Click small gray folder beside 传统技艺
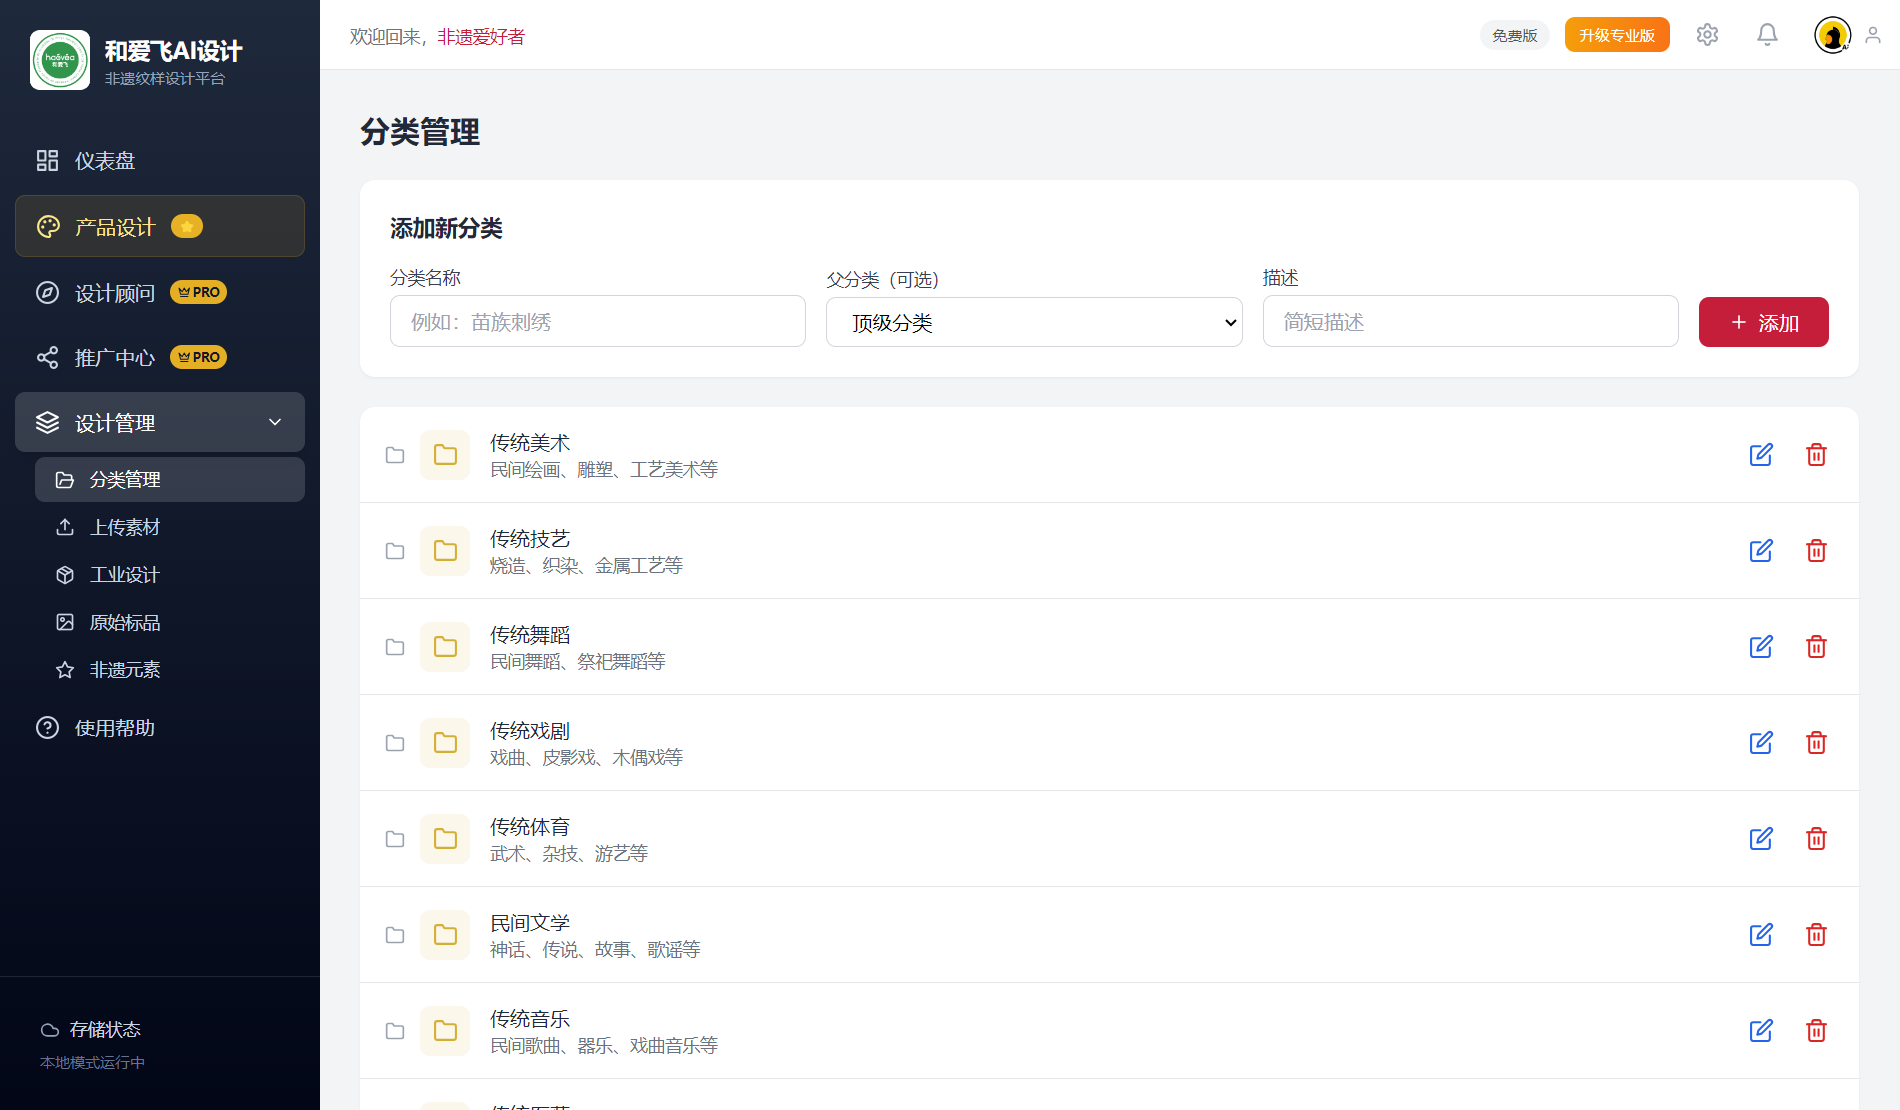The width and height of the screenshot is (1900, 1110). tap(395, 551)
